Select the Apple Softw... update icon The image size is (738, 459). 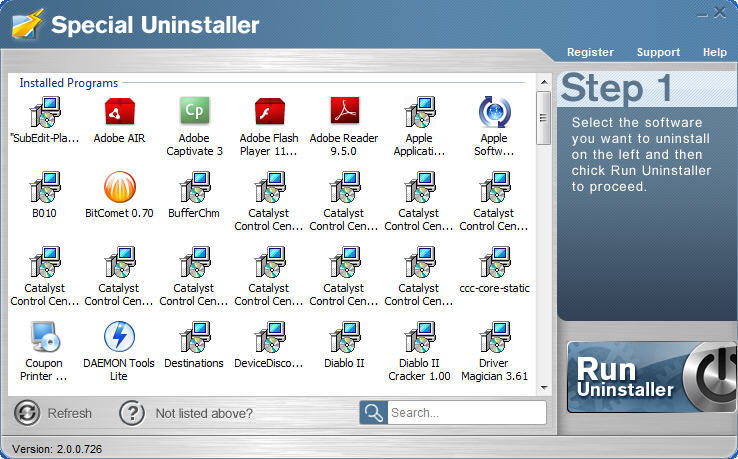point(494,112)
